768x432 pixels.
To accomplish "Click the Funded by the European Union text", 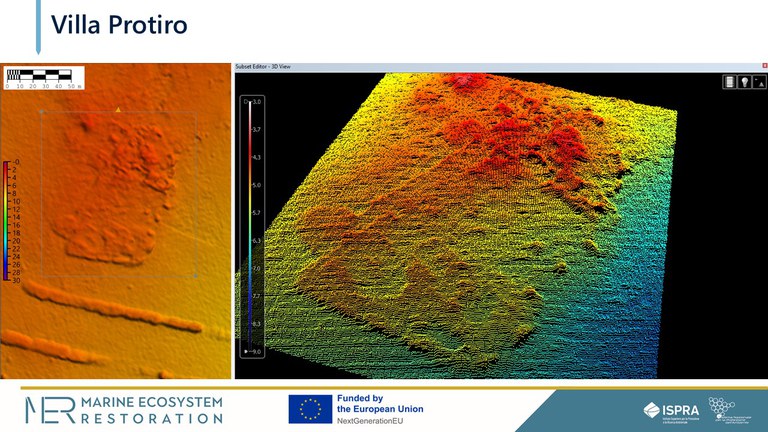I will click(x=380, y=403).
